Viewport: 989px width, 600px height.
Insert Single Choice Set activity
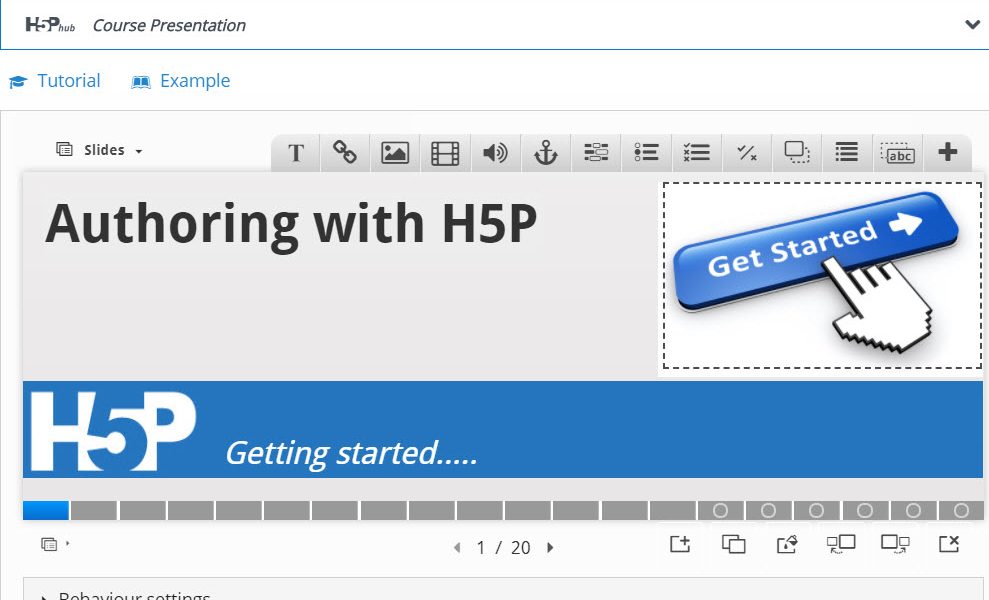tap(647, 153)
